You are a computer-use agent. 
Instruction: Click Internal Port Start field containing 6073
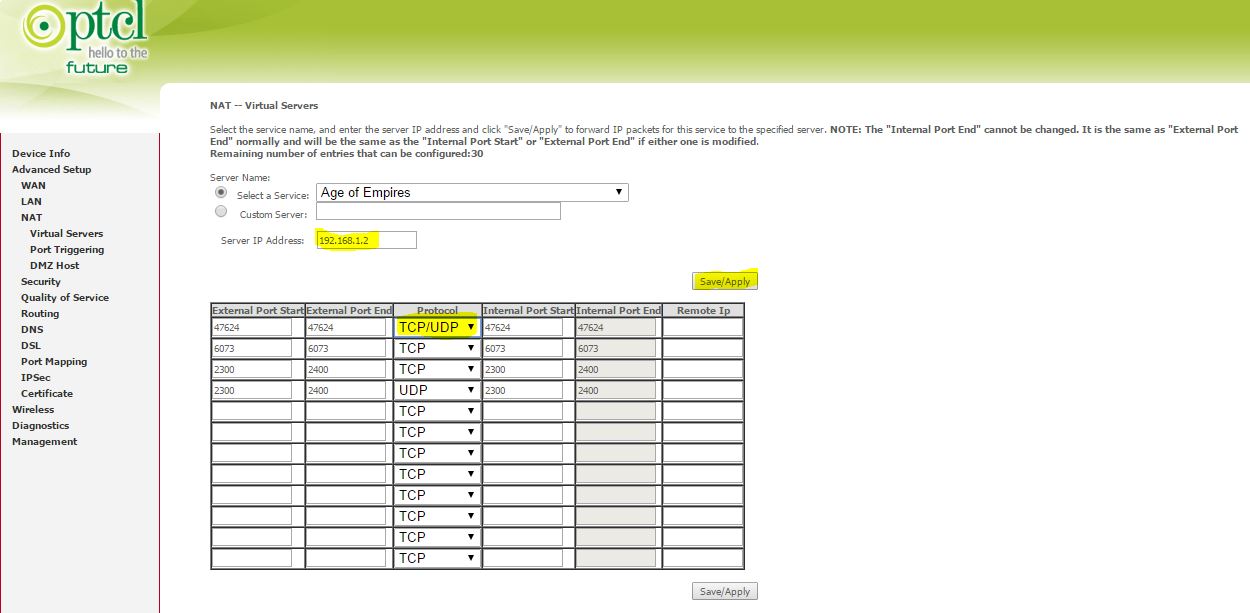coord(523,348)
